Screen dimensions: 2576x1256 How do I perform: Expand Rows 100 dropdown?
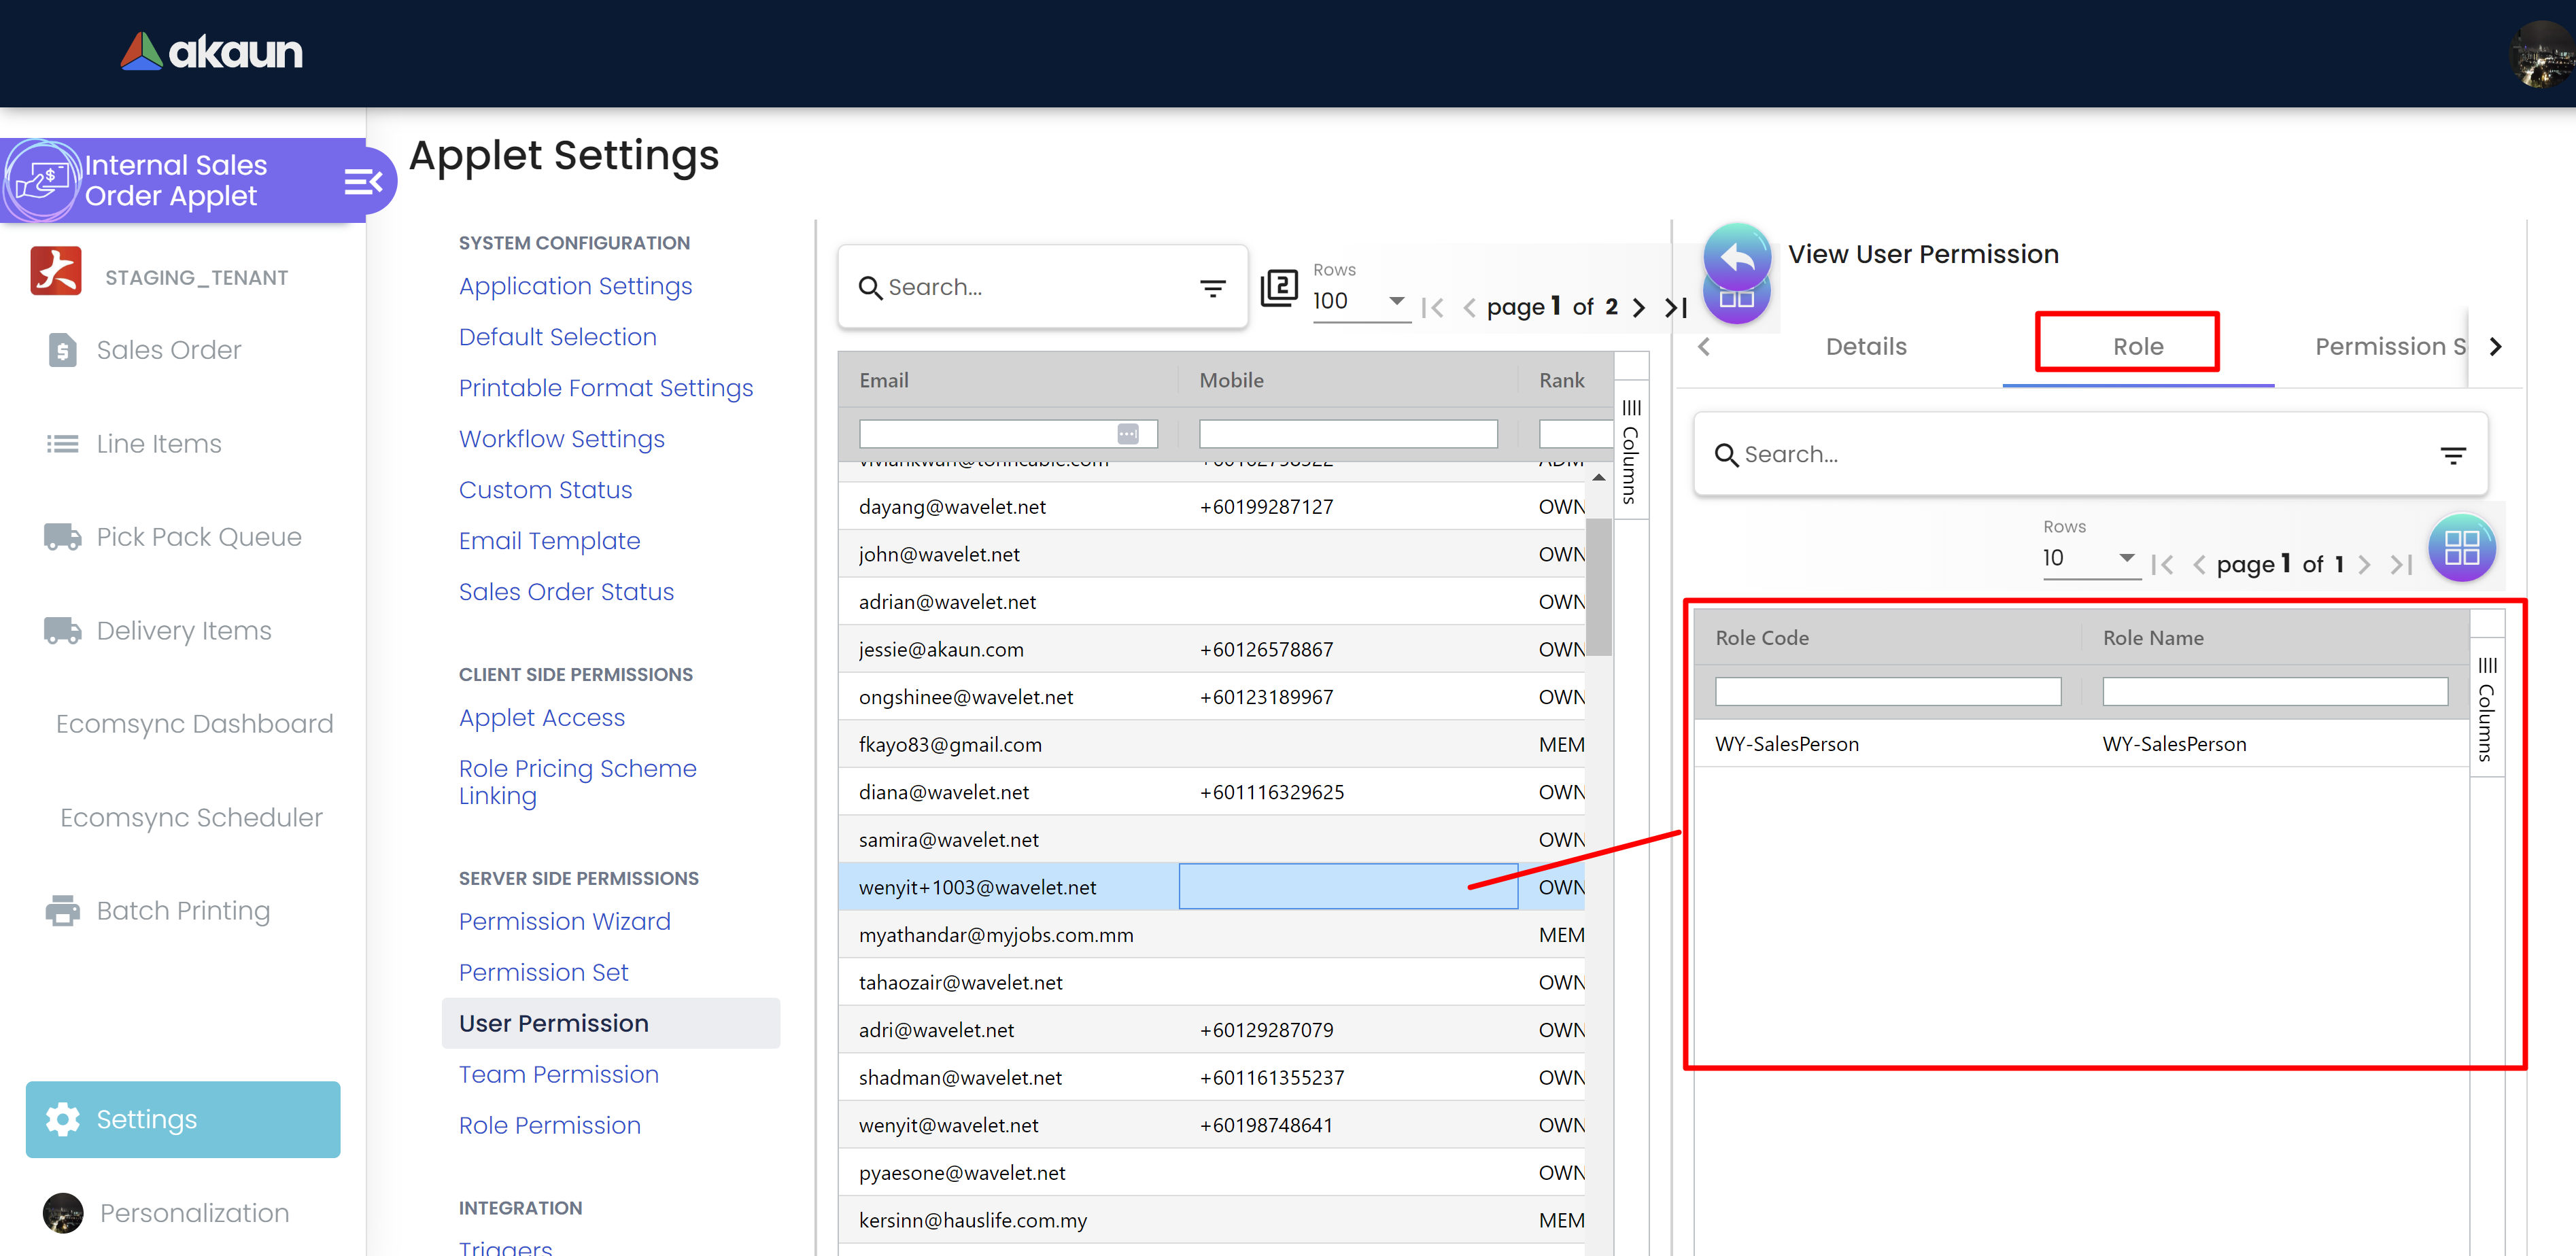[x=1396, y=300]
